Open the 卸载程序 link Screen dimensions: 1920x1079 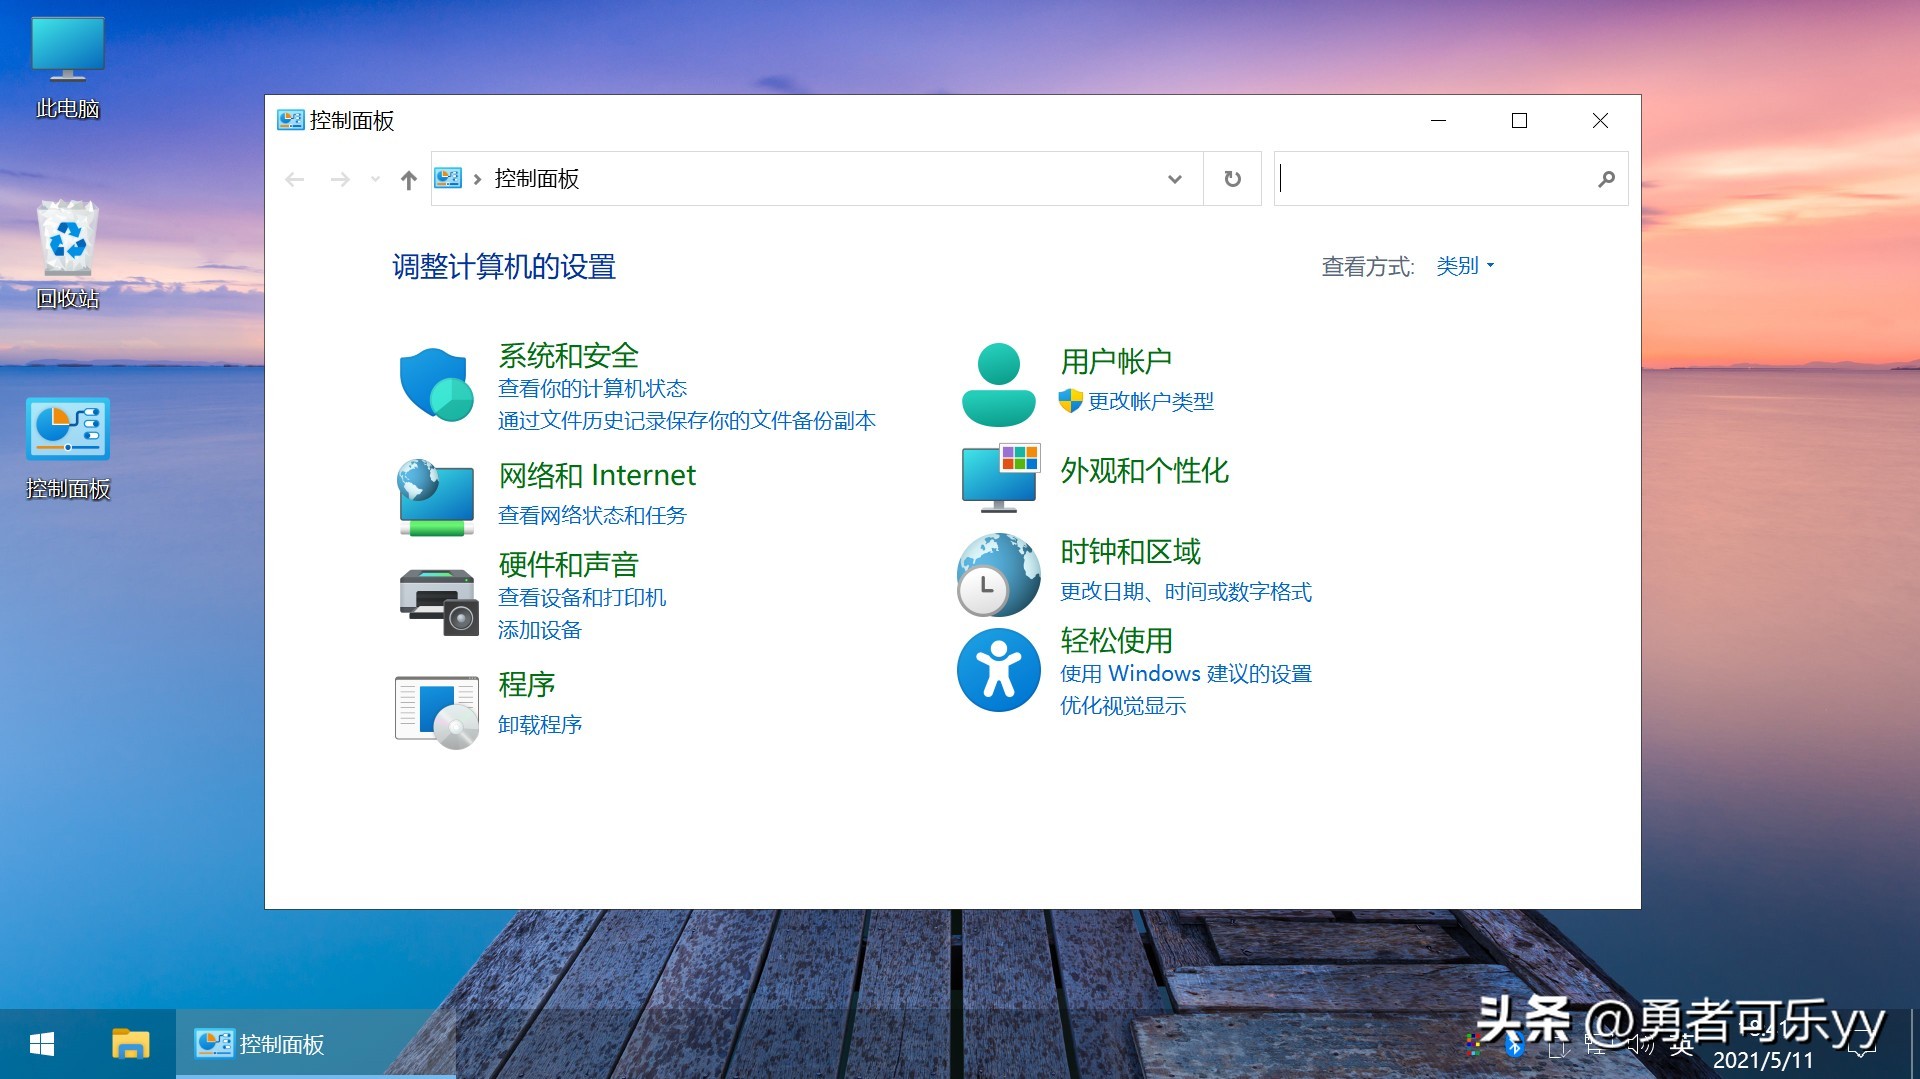(540, 724)
